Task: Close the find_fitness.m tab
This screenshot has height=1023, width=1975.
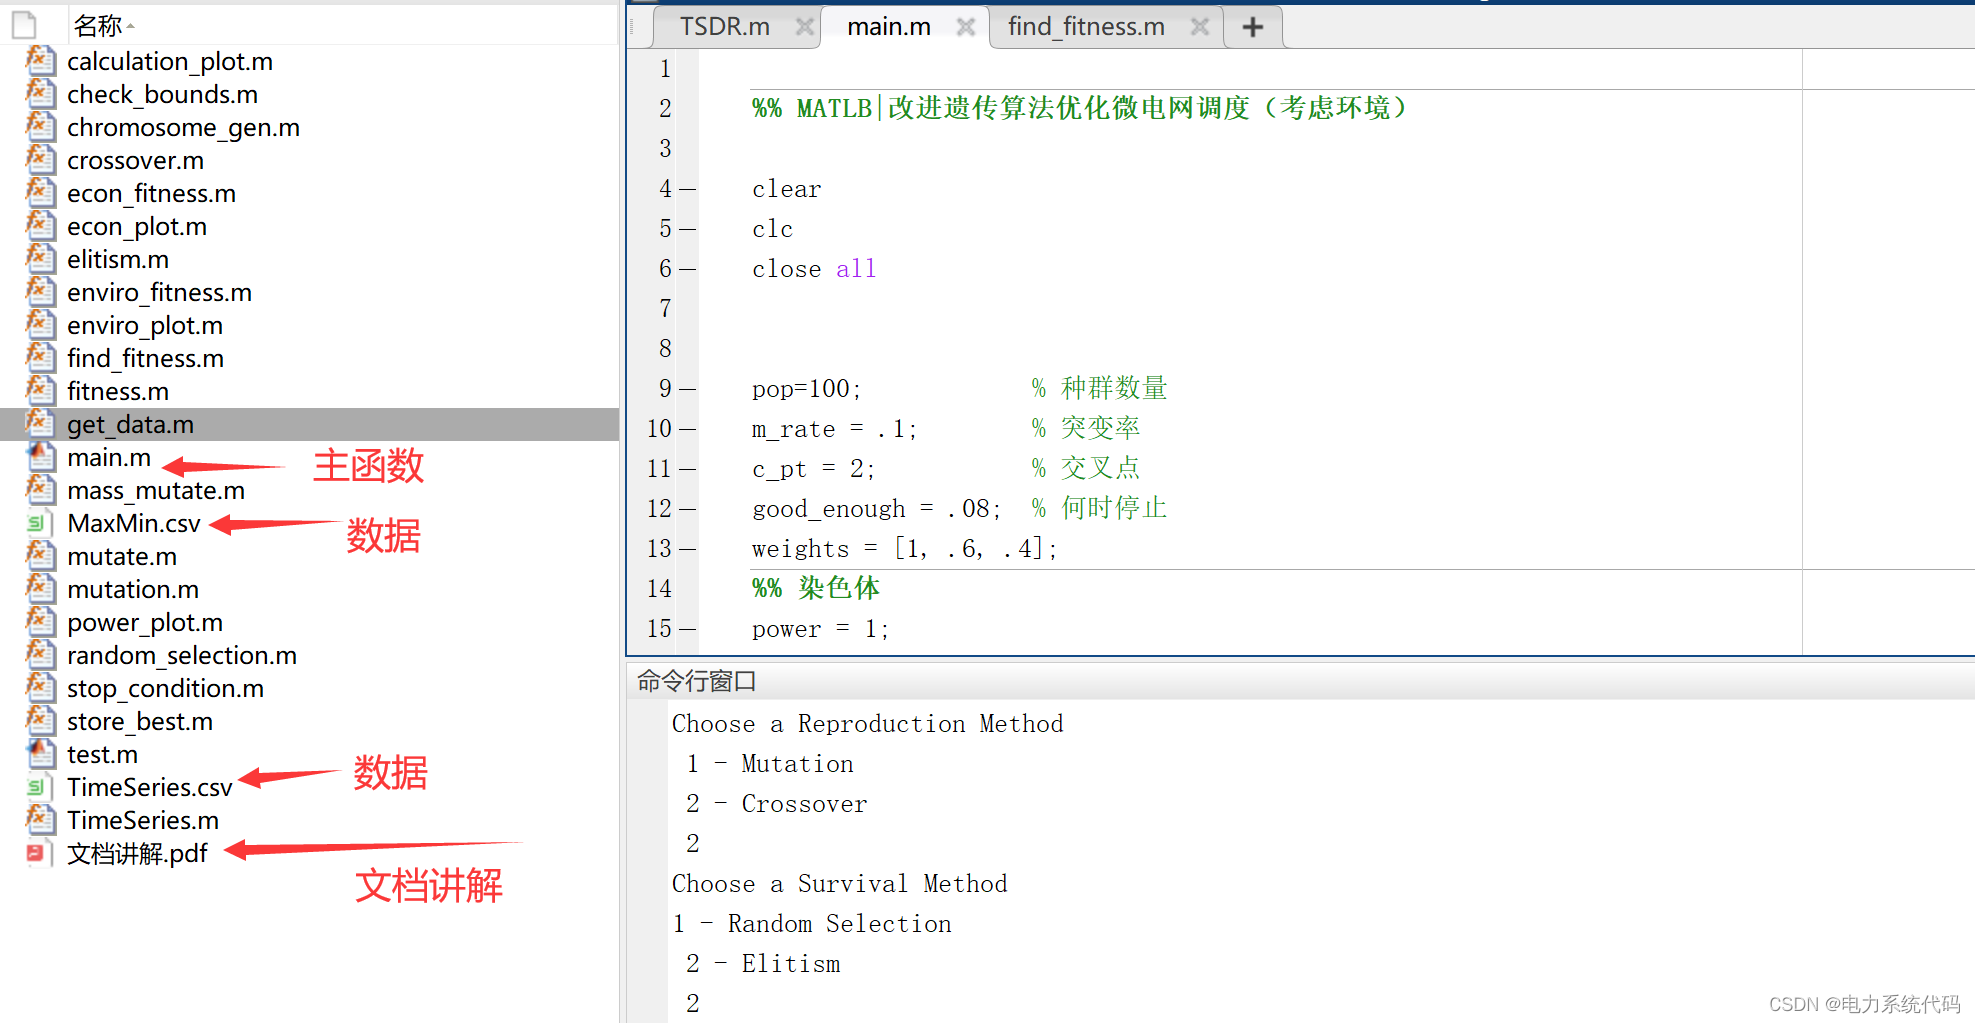Action: (1200, 27)
